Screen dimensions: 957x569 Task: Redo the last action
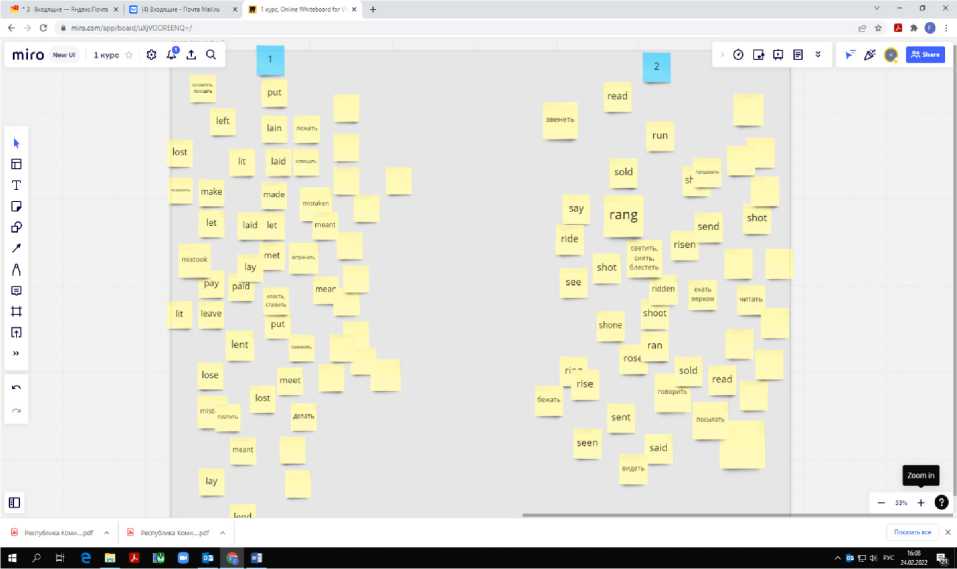pyautogui.click(x=16, y=410)
